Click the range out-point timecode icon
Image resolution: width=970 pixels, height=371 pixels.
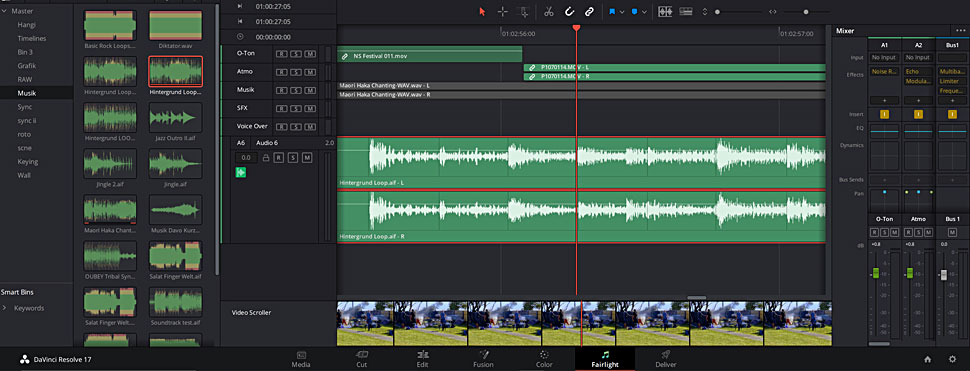coord(240,6)
